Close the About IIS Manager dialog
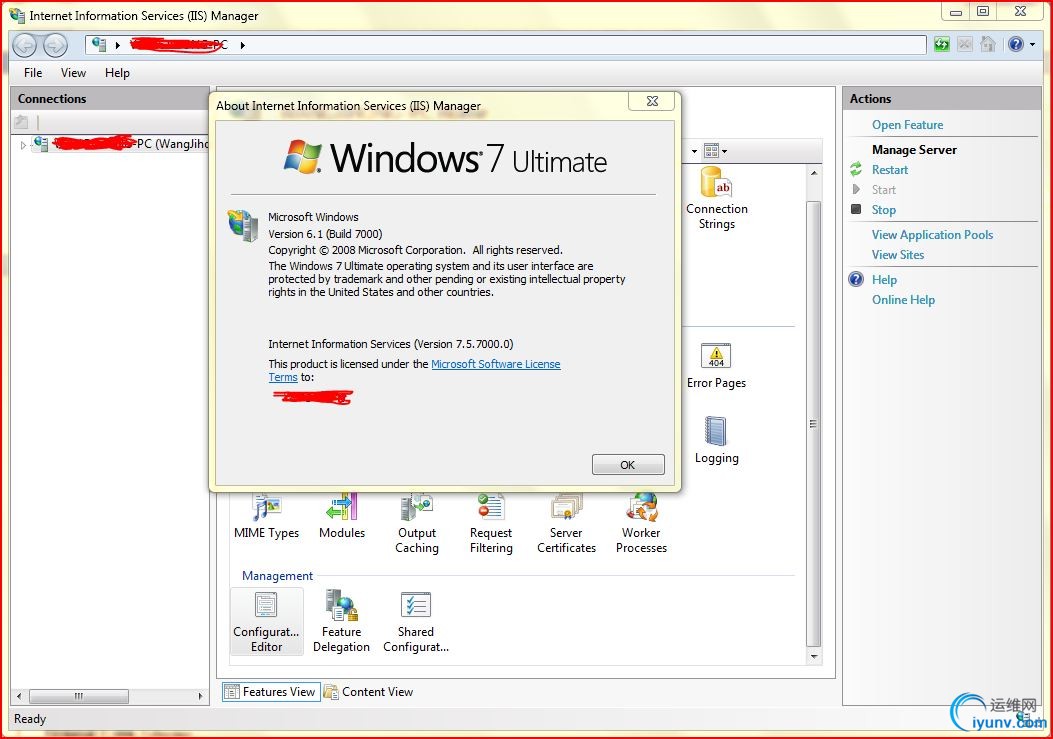This screenshot has height=739, width=1053. click(652, 101)
